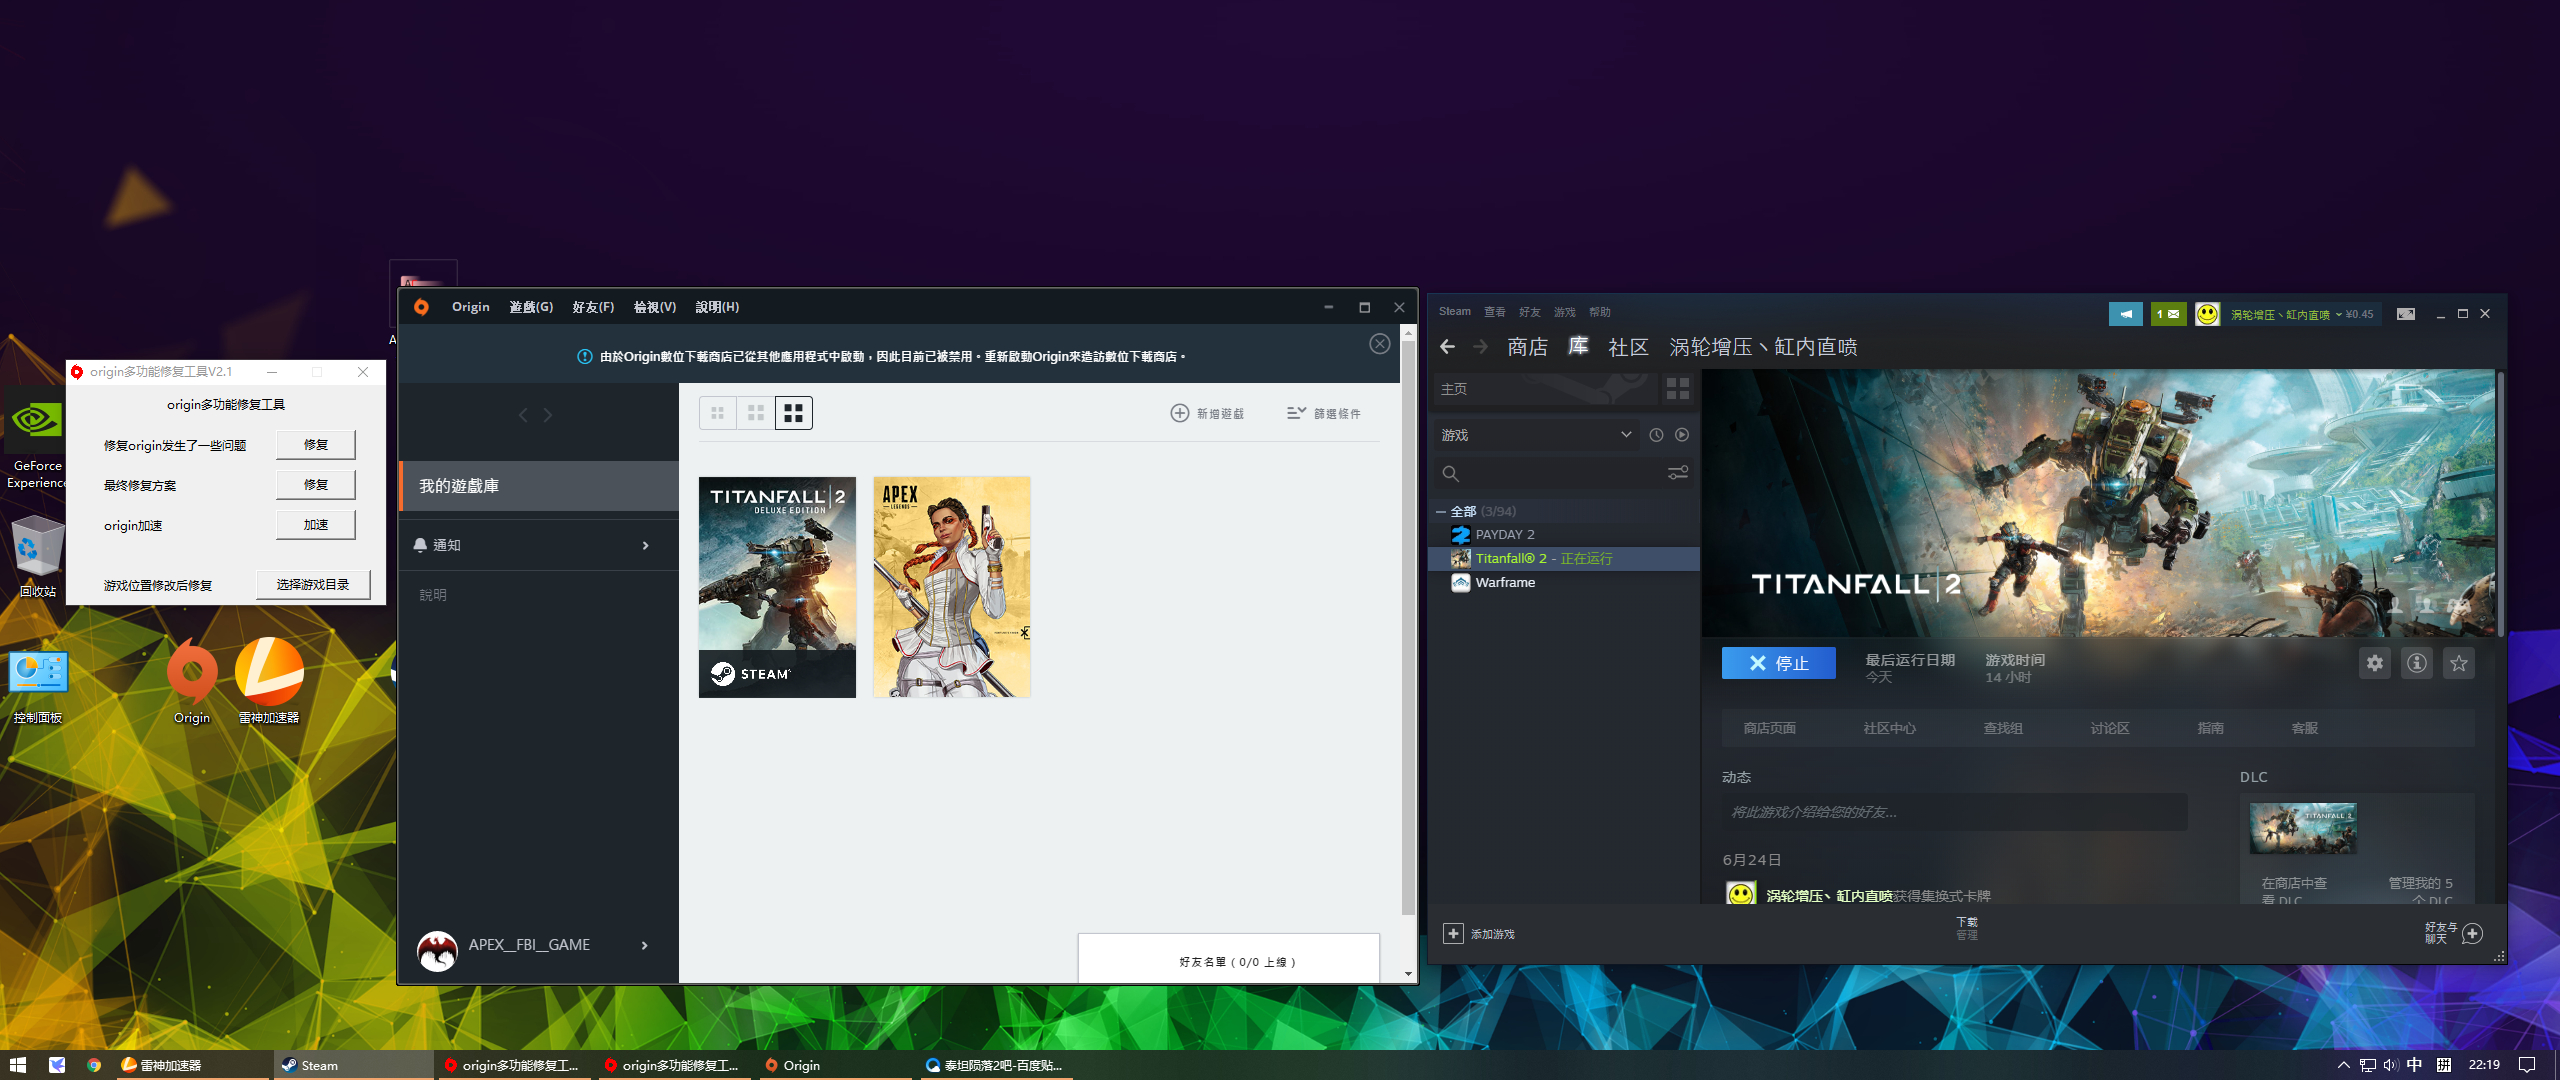Open 好友(F) menu in Origin
Screen dimensions: 2560x1080
[593, 307]
